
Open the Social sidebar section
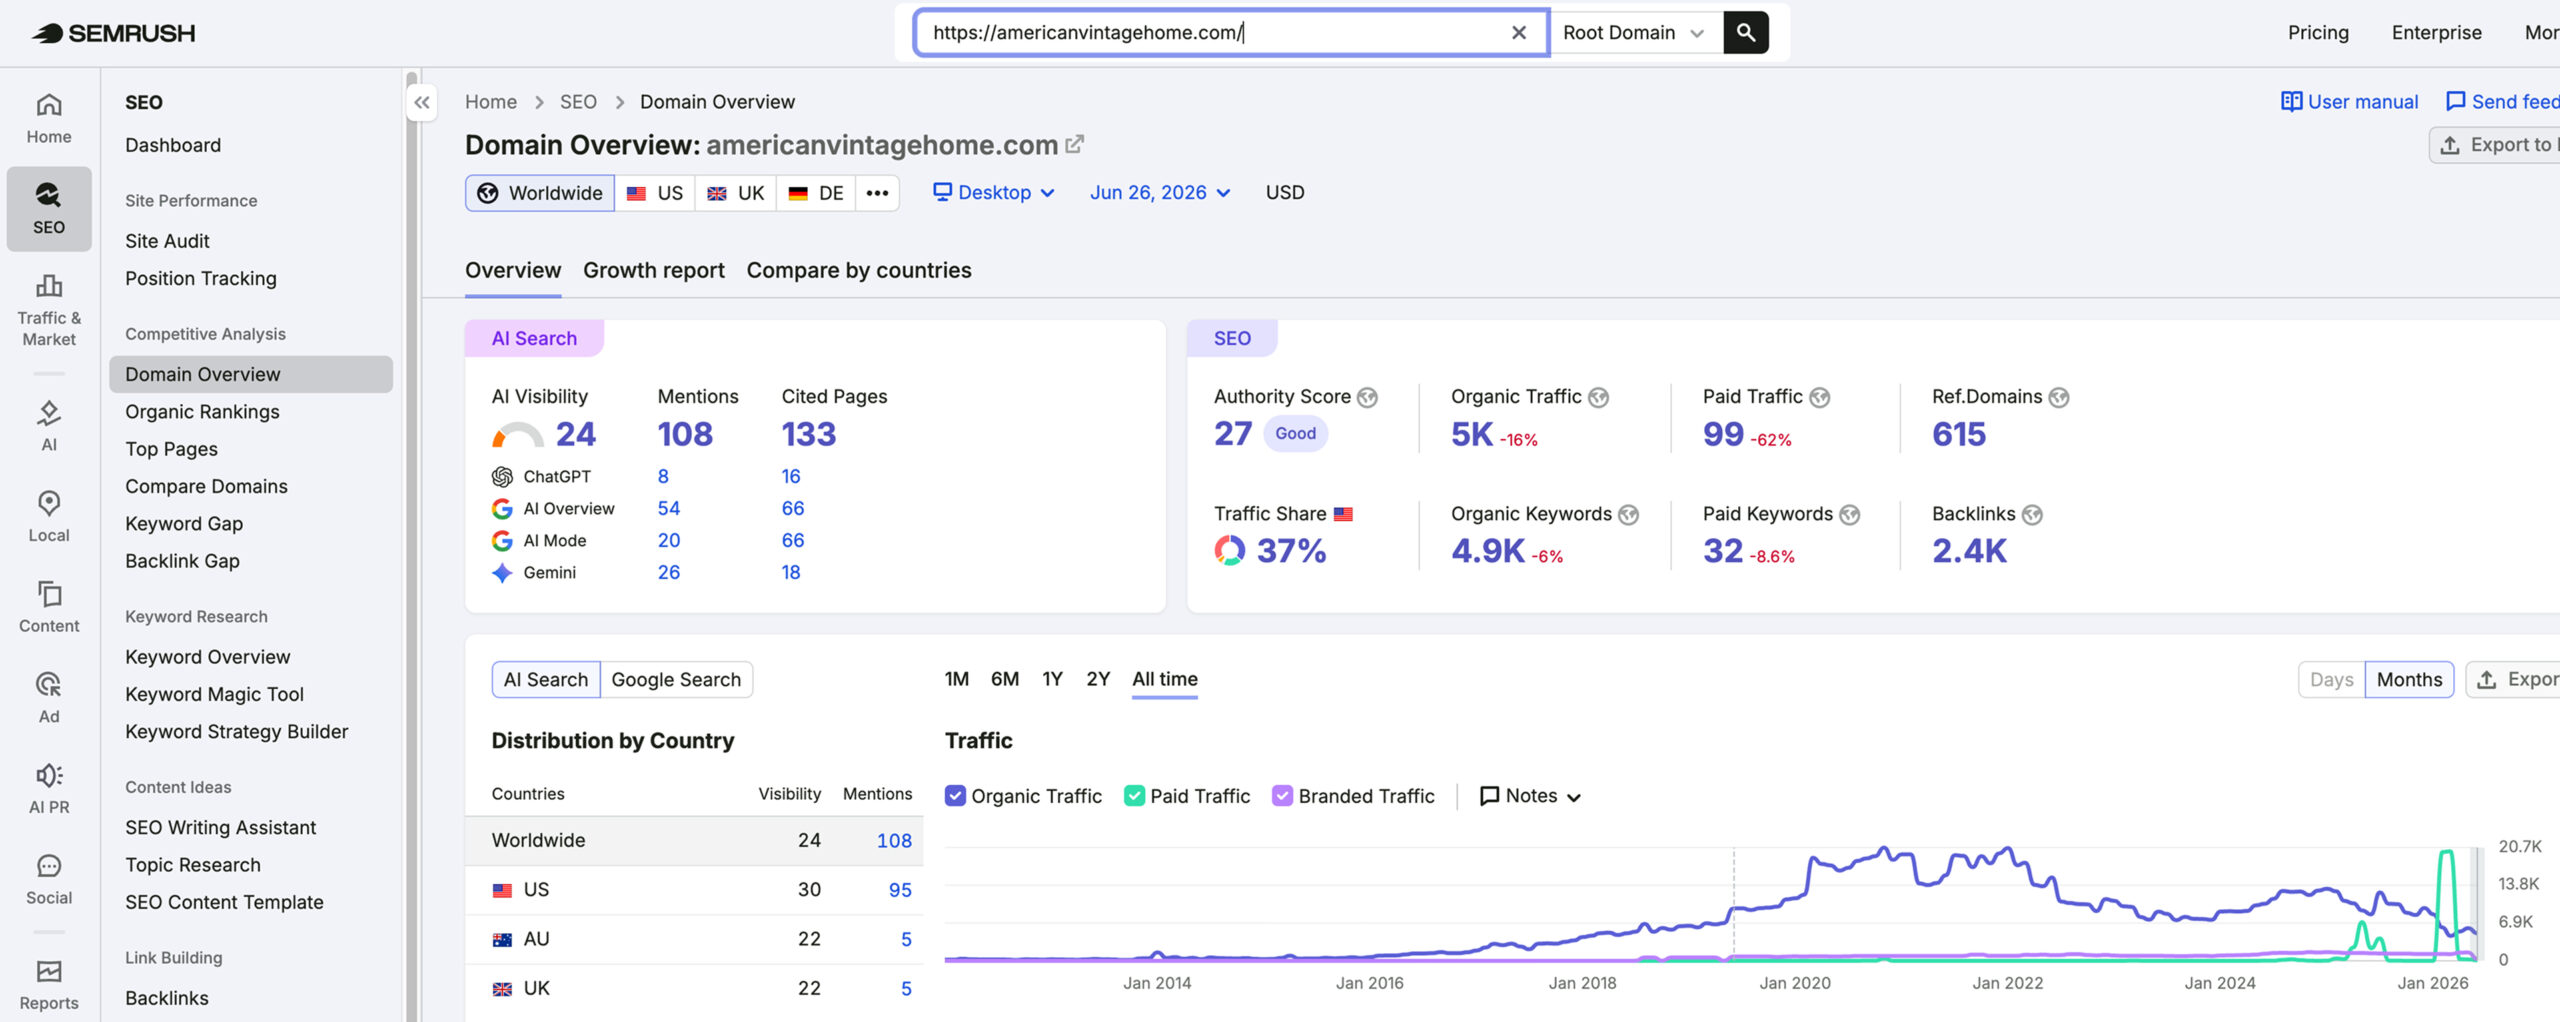(49, 880)
